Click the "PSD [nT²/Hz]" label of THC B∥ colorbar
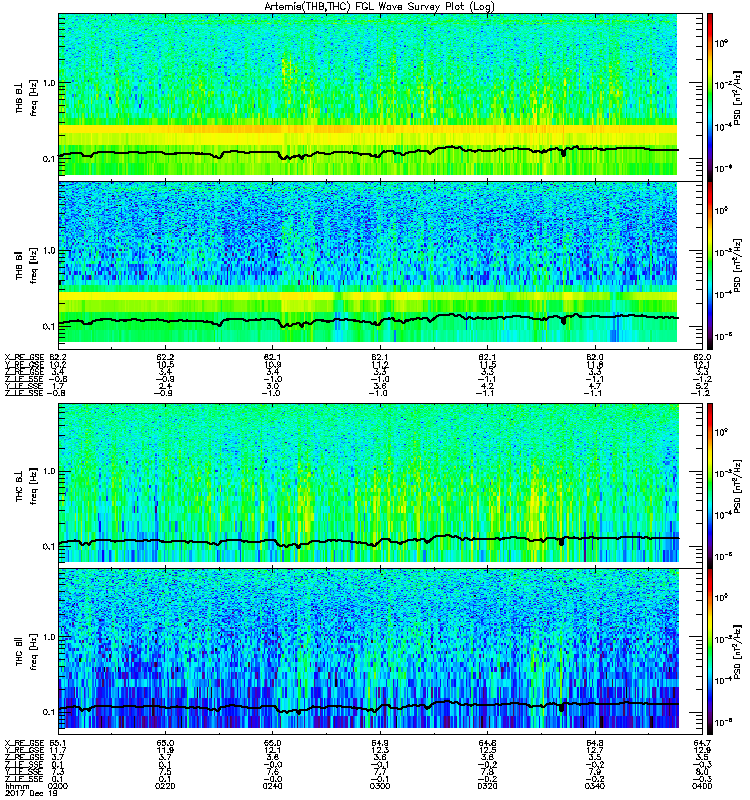This screenshot has height=800, width=750. coord(738,652)
